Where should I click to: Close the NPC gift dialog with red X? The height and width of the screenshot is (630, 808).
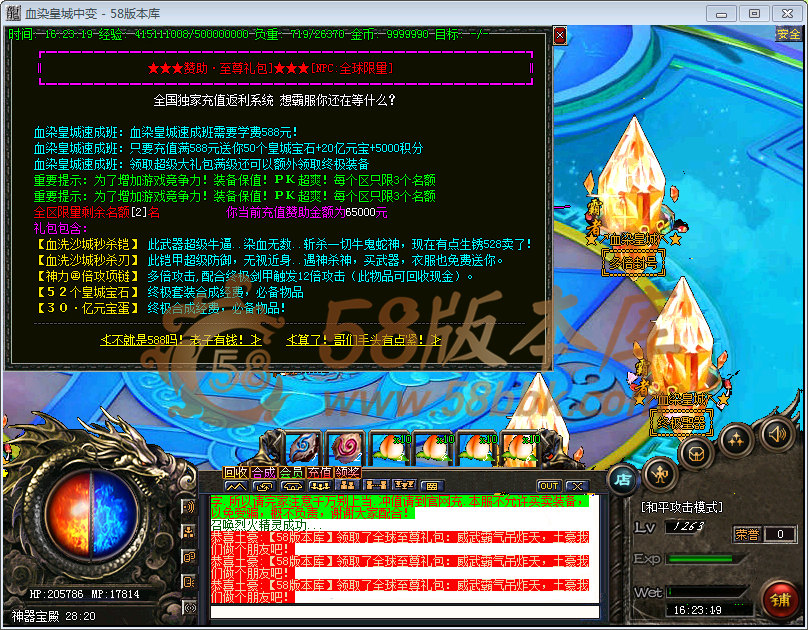(560, 36)
